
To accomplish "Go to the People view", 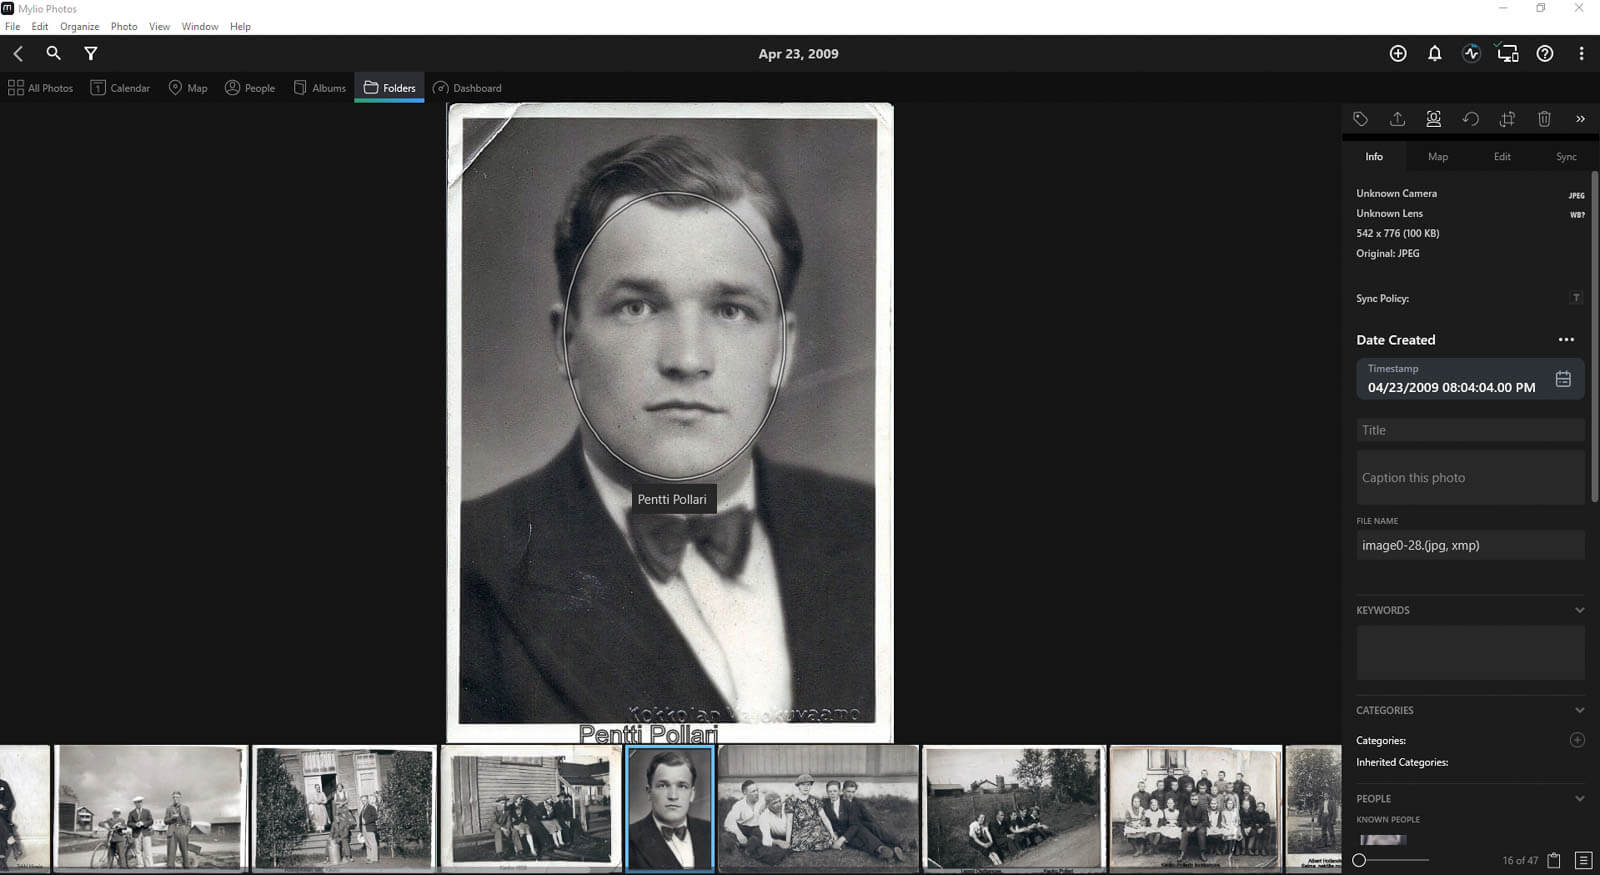I will (x=250, y=88).
